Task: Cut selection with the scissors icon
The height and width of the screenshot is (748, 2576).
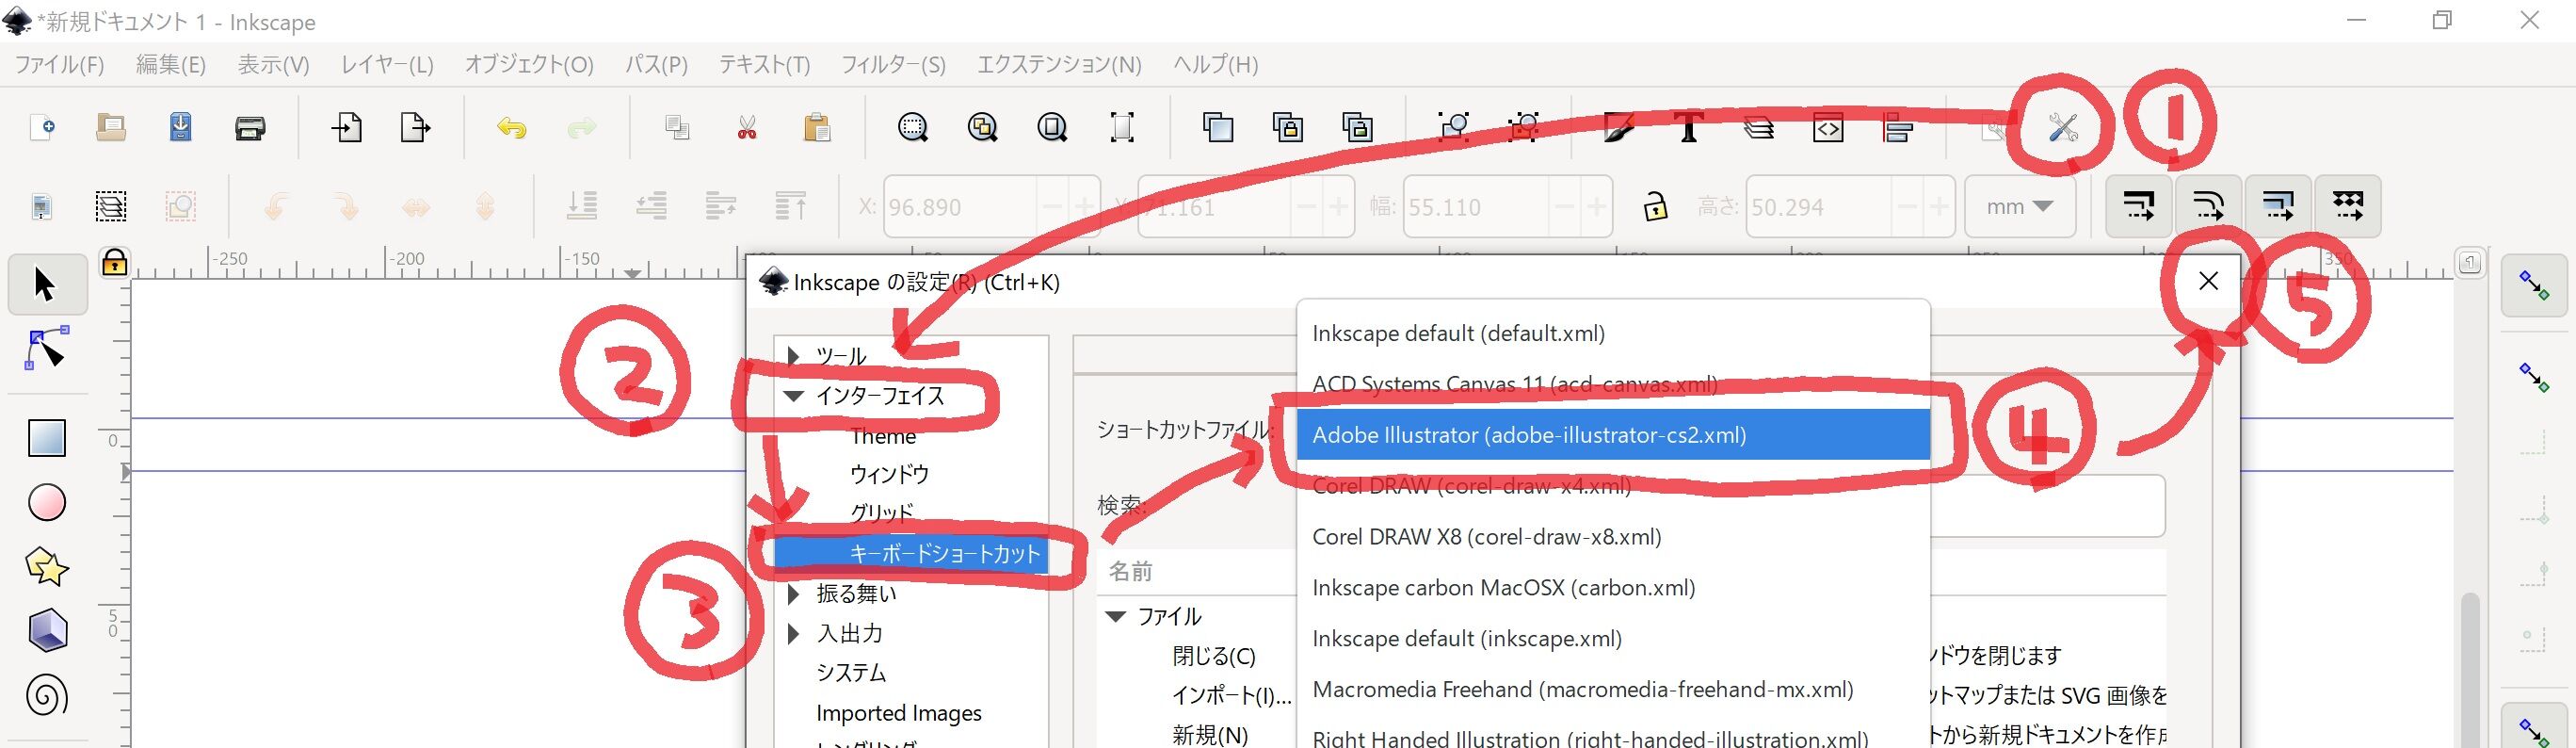Action: (x=747, y=127)
